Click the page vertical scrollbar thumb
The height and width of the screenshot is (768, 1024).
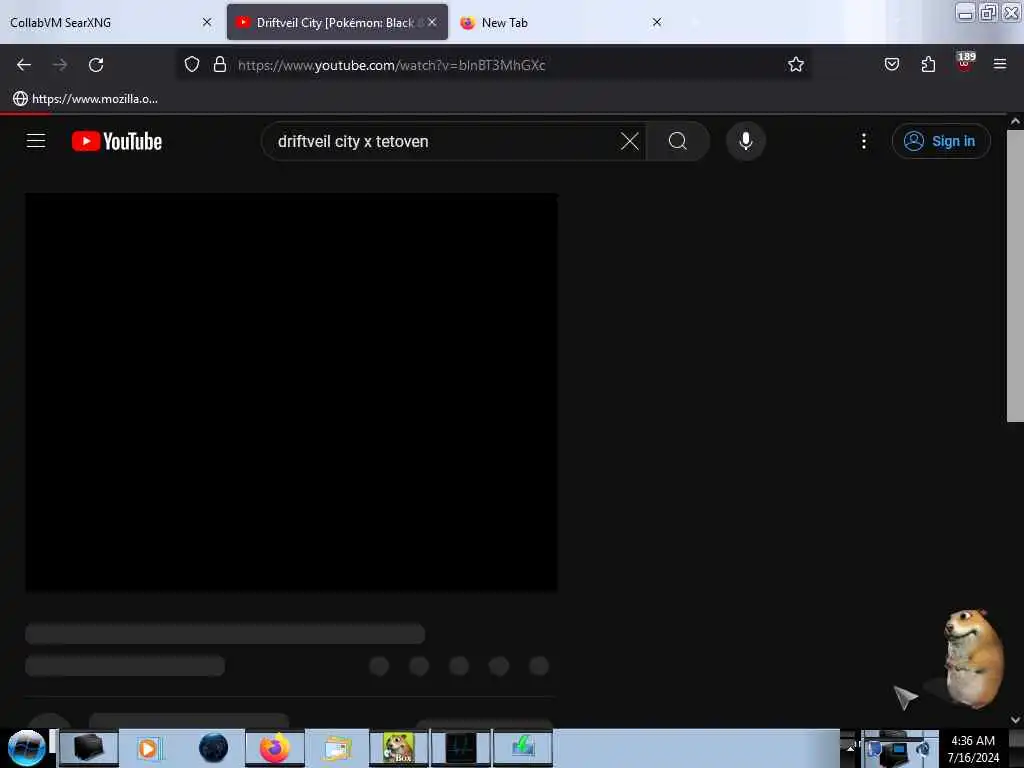pos(1015,276)
